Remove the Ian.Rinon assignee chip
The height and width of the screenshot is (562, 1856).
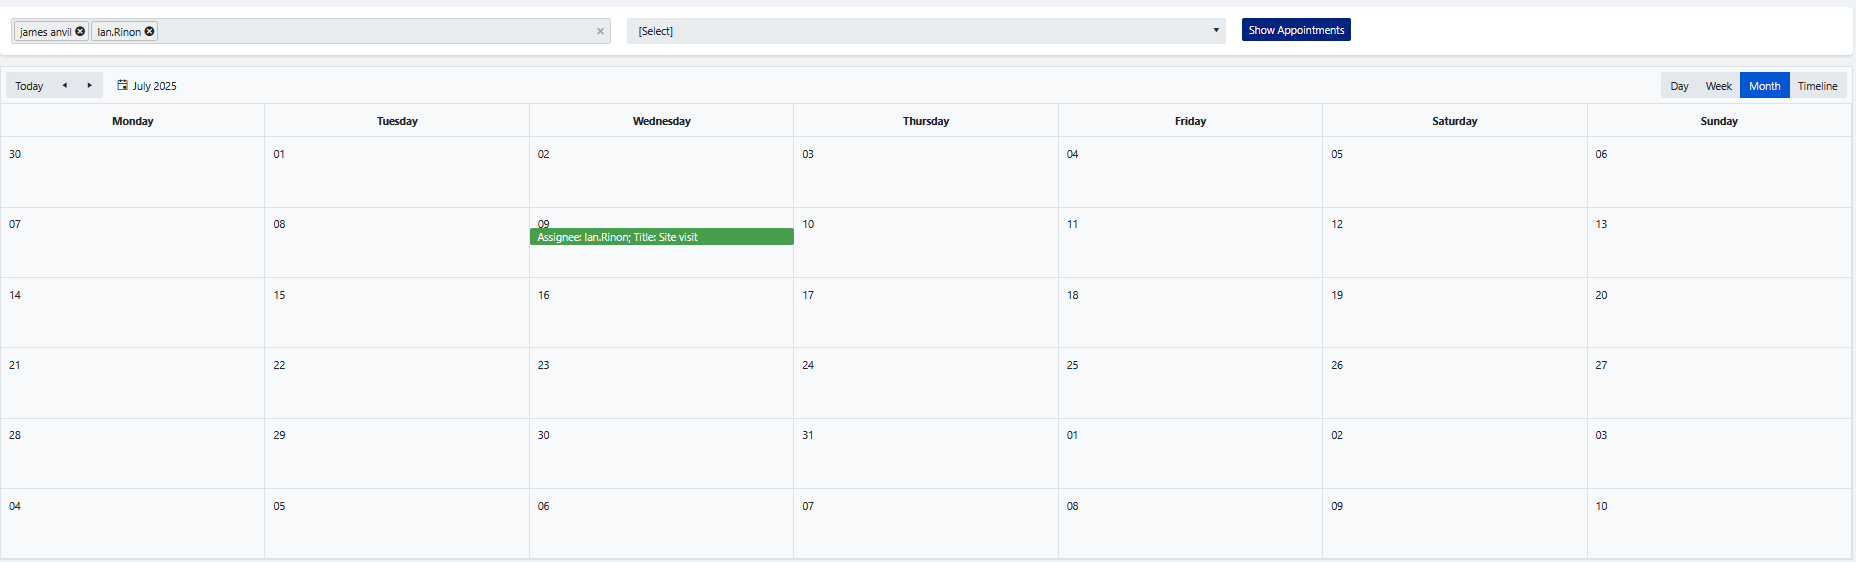149,31
